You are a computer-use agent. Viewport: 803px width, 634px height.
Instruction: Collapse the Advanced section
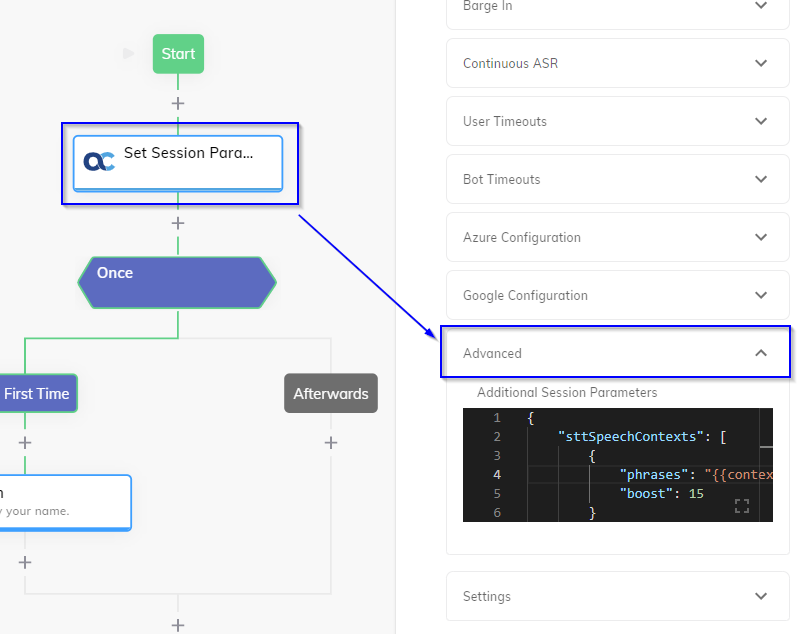(x=618, y=353)
